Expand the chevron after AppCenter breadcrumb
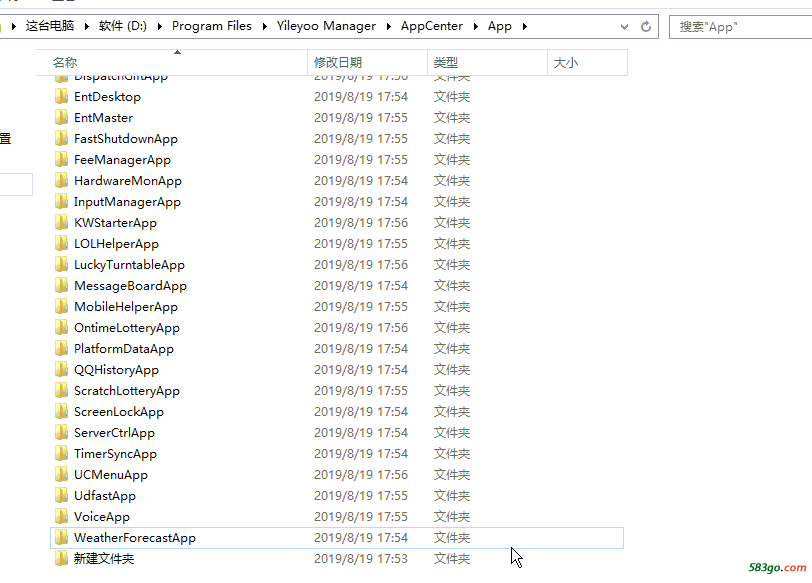Screen dimensions: 812x583 [x=477, y=26]
